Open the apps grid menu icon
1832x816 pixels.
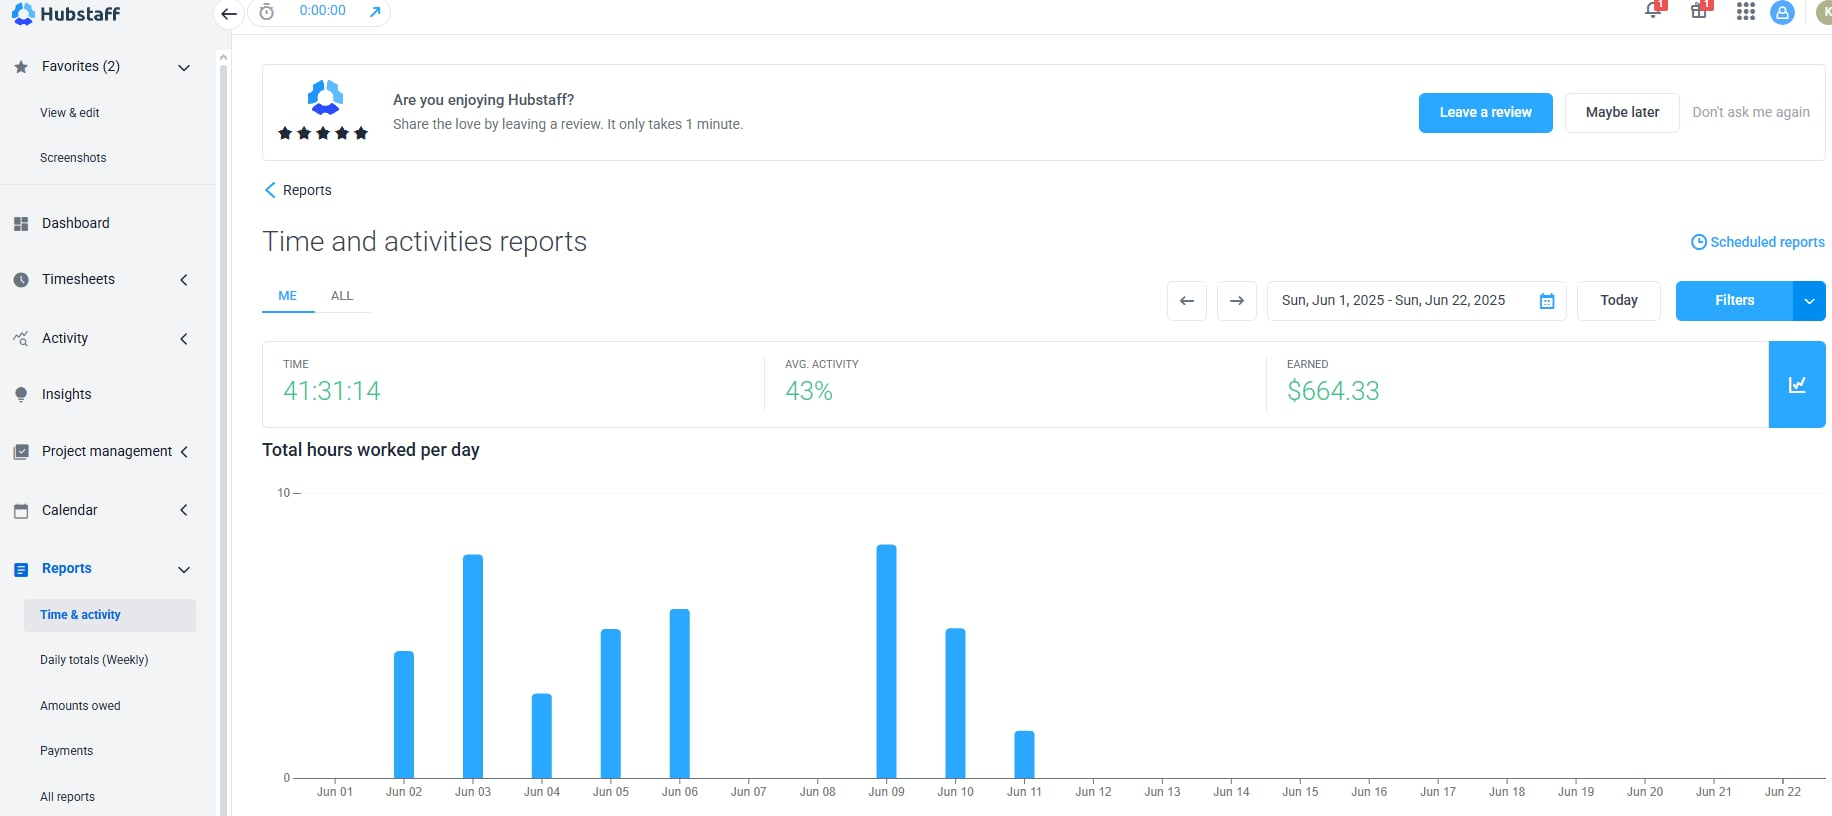[1746, 11]
